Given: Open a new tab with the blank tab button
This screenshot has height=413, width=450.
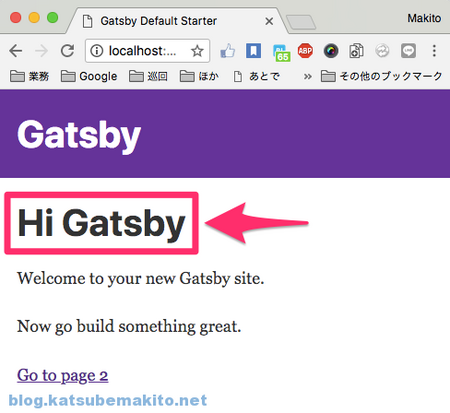Looking at the screenshot, I should (301, 22).
